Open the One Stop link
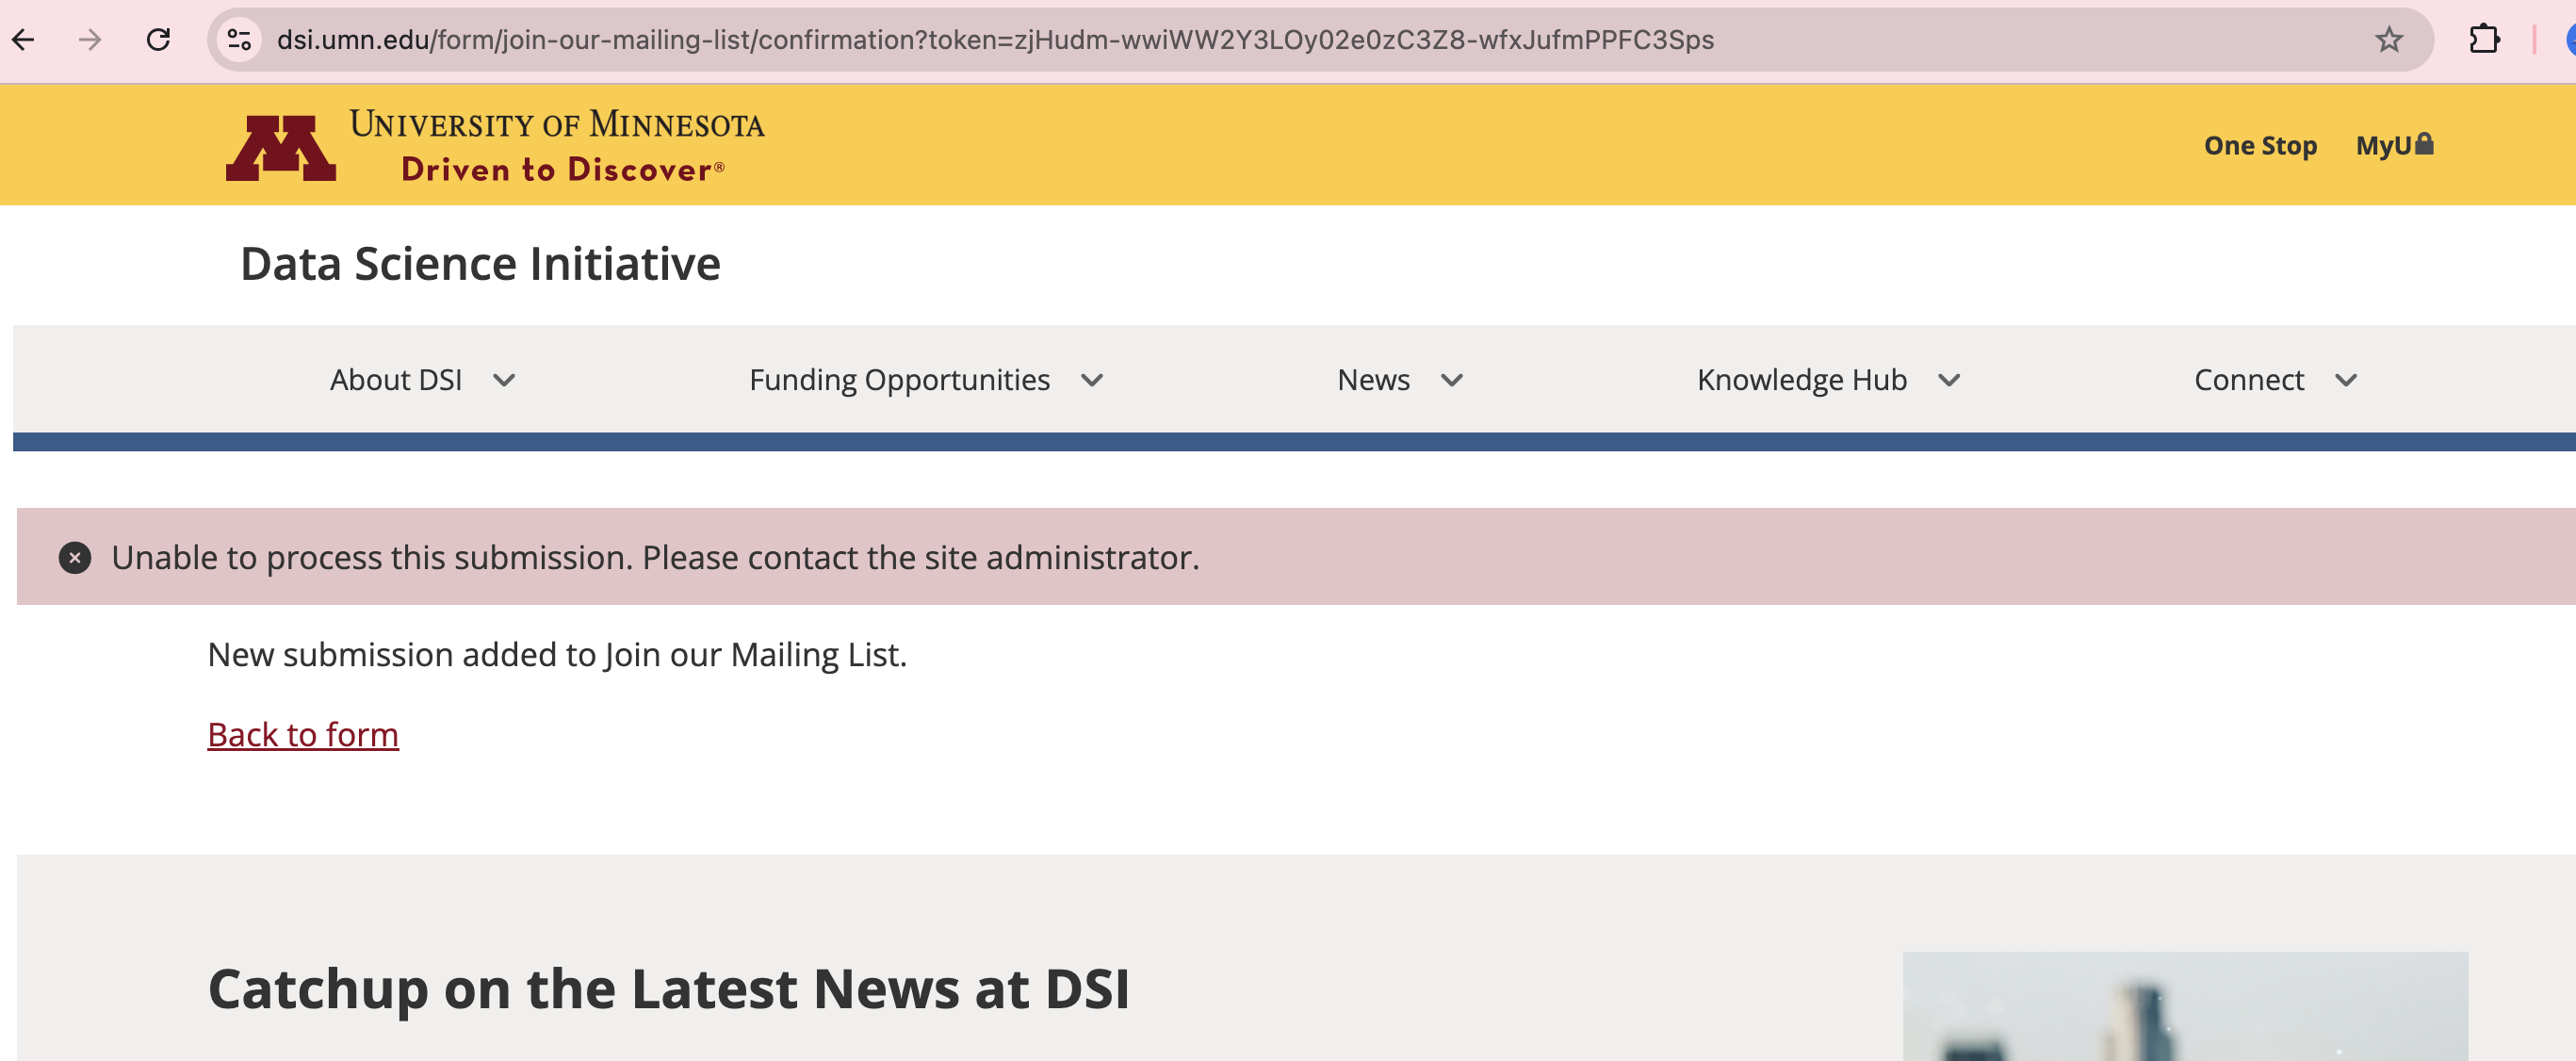Image resolution: width=2576 pixels, height=1061 pixels. 2260,146
